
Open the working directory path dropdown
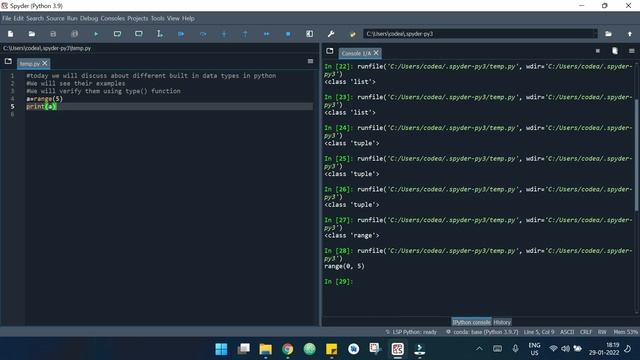pyautogui.click(x=594, y=34)
